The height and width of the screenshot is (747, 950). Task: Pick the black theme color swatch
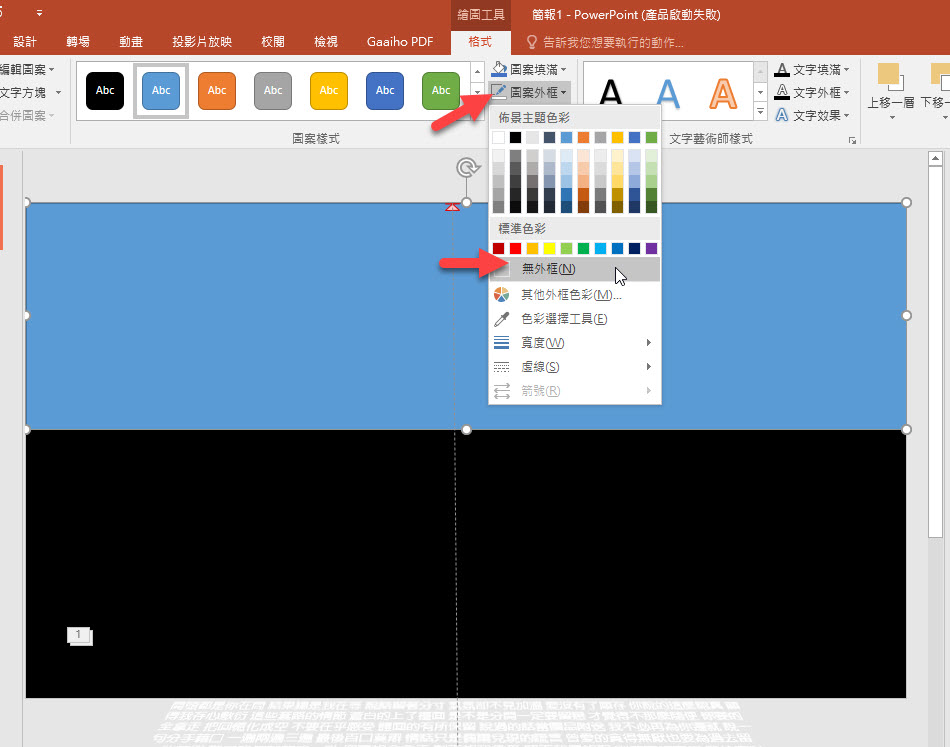point(516,138)
